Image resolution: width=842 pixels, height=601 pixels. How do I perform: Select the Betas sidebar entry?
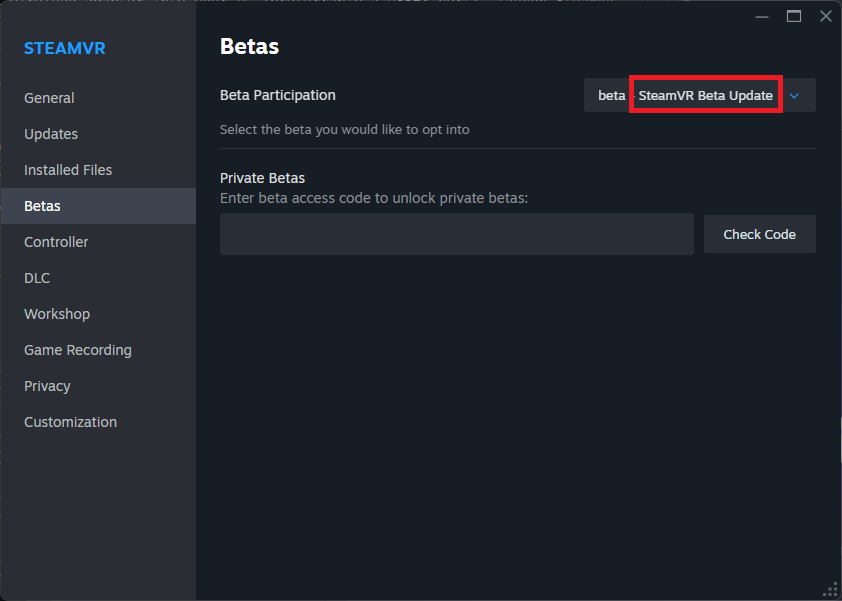[42, 205]
